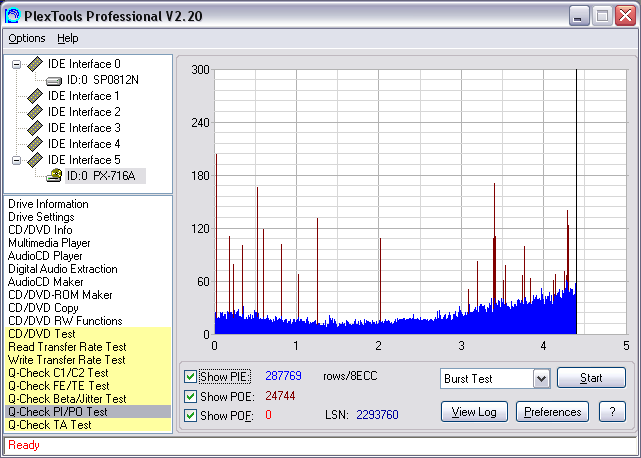641x458 pixels.
Task: Click the IDE Interface 4 chip icon
Action: click(x=35, y=144)
